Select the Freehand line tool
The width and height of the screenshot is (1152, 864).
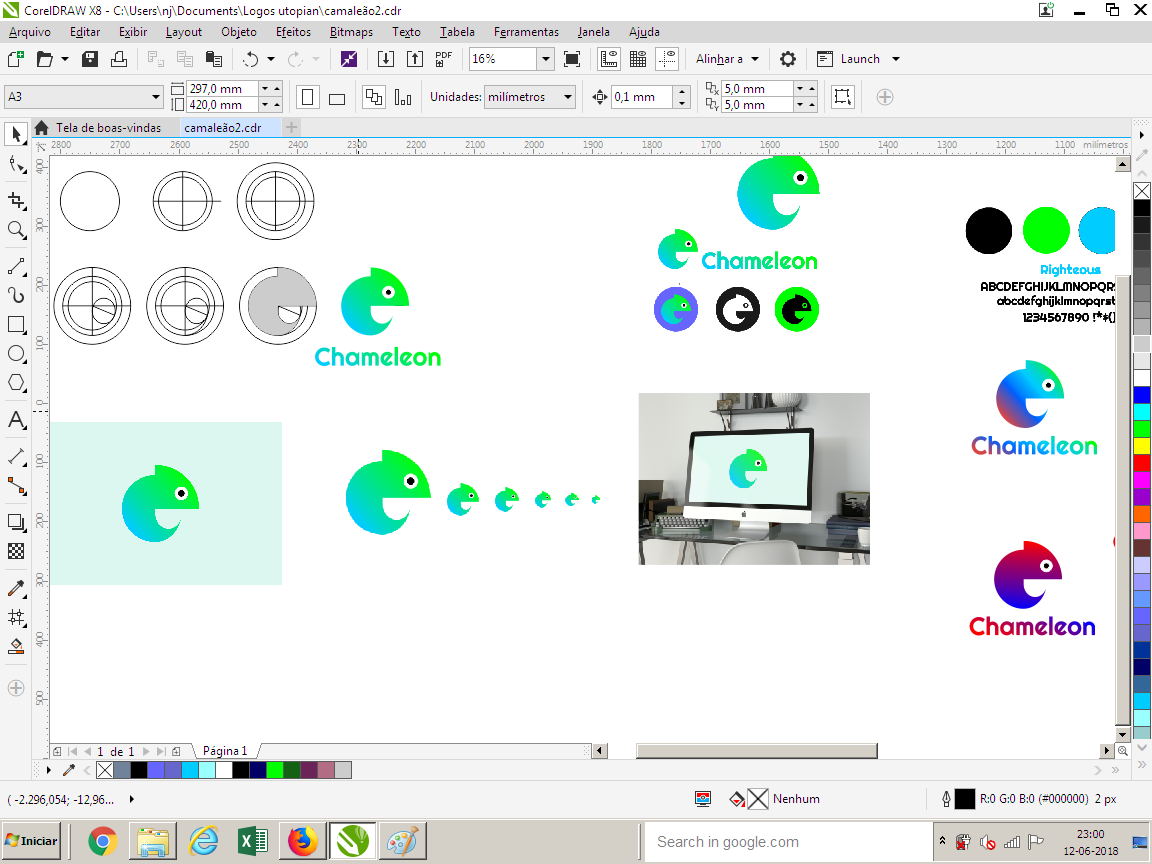coord(16,266)
